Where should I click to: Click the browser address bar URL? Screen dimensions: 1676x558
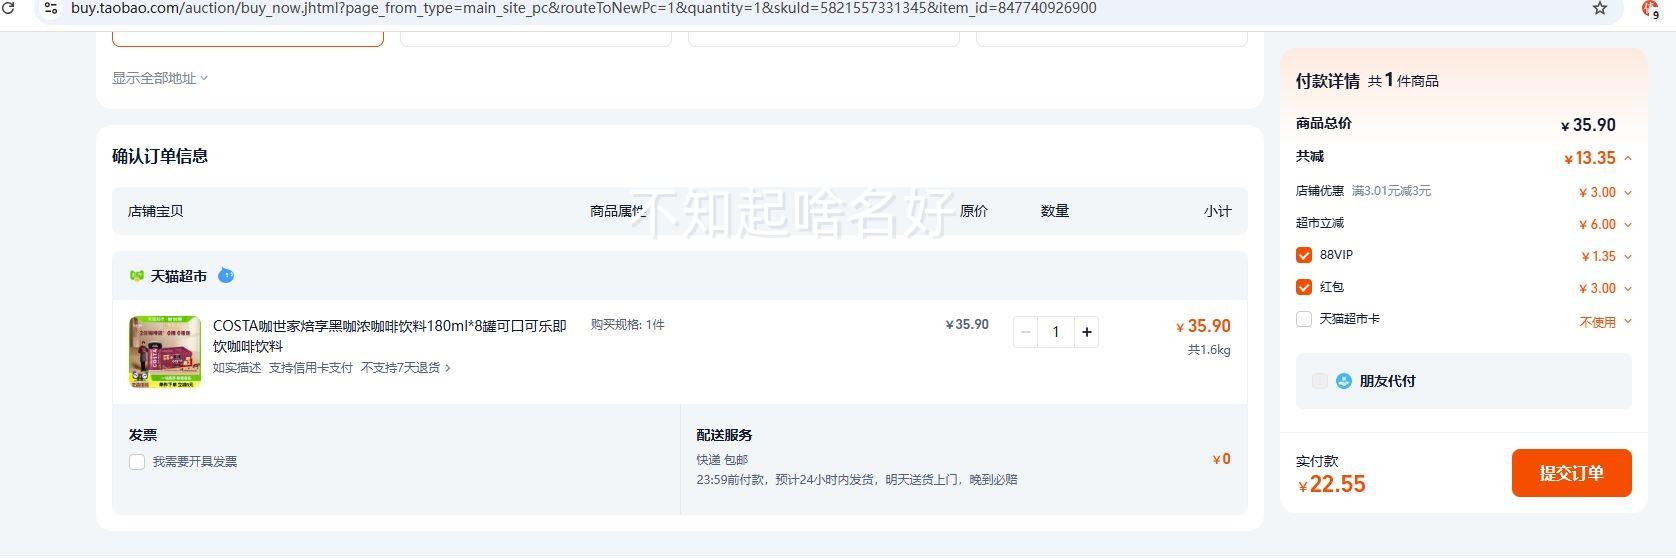583,8
